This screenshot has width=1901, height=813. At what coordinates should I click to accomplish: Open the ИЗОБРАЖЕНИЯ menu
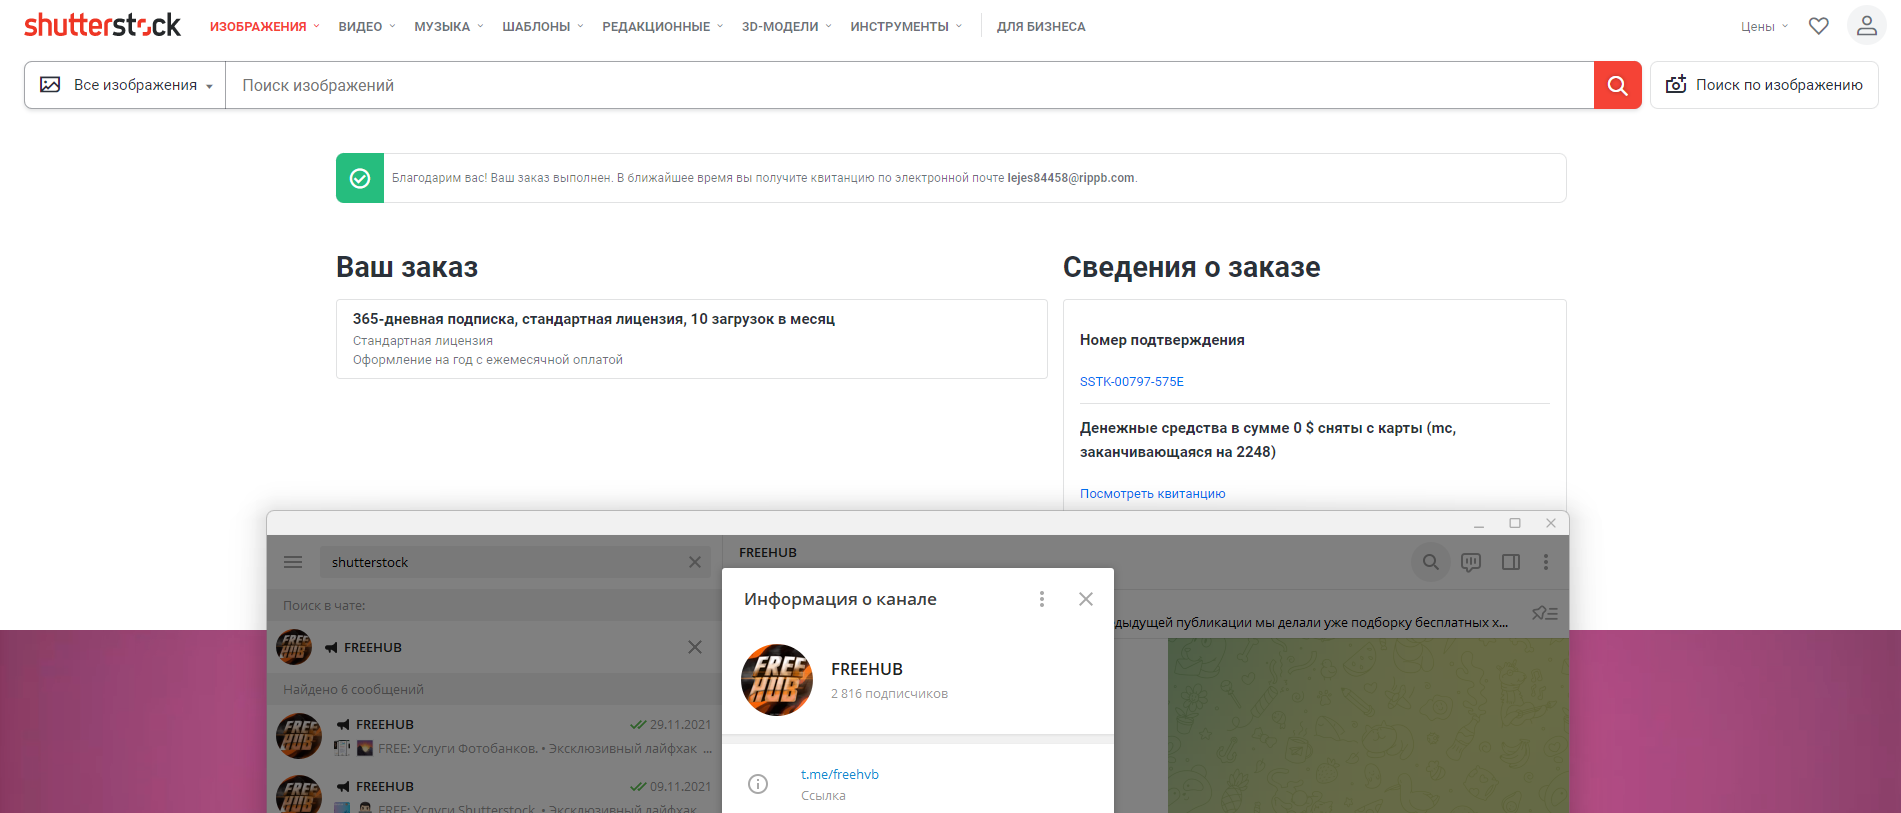[264, 27]
